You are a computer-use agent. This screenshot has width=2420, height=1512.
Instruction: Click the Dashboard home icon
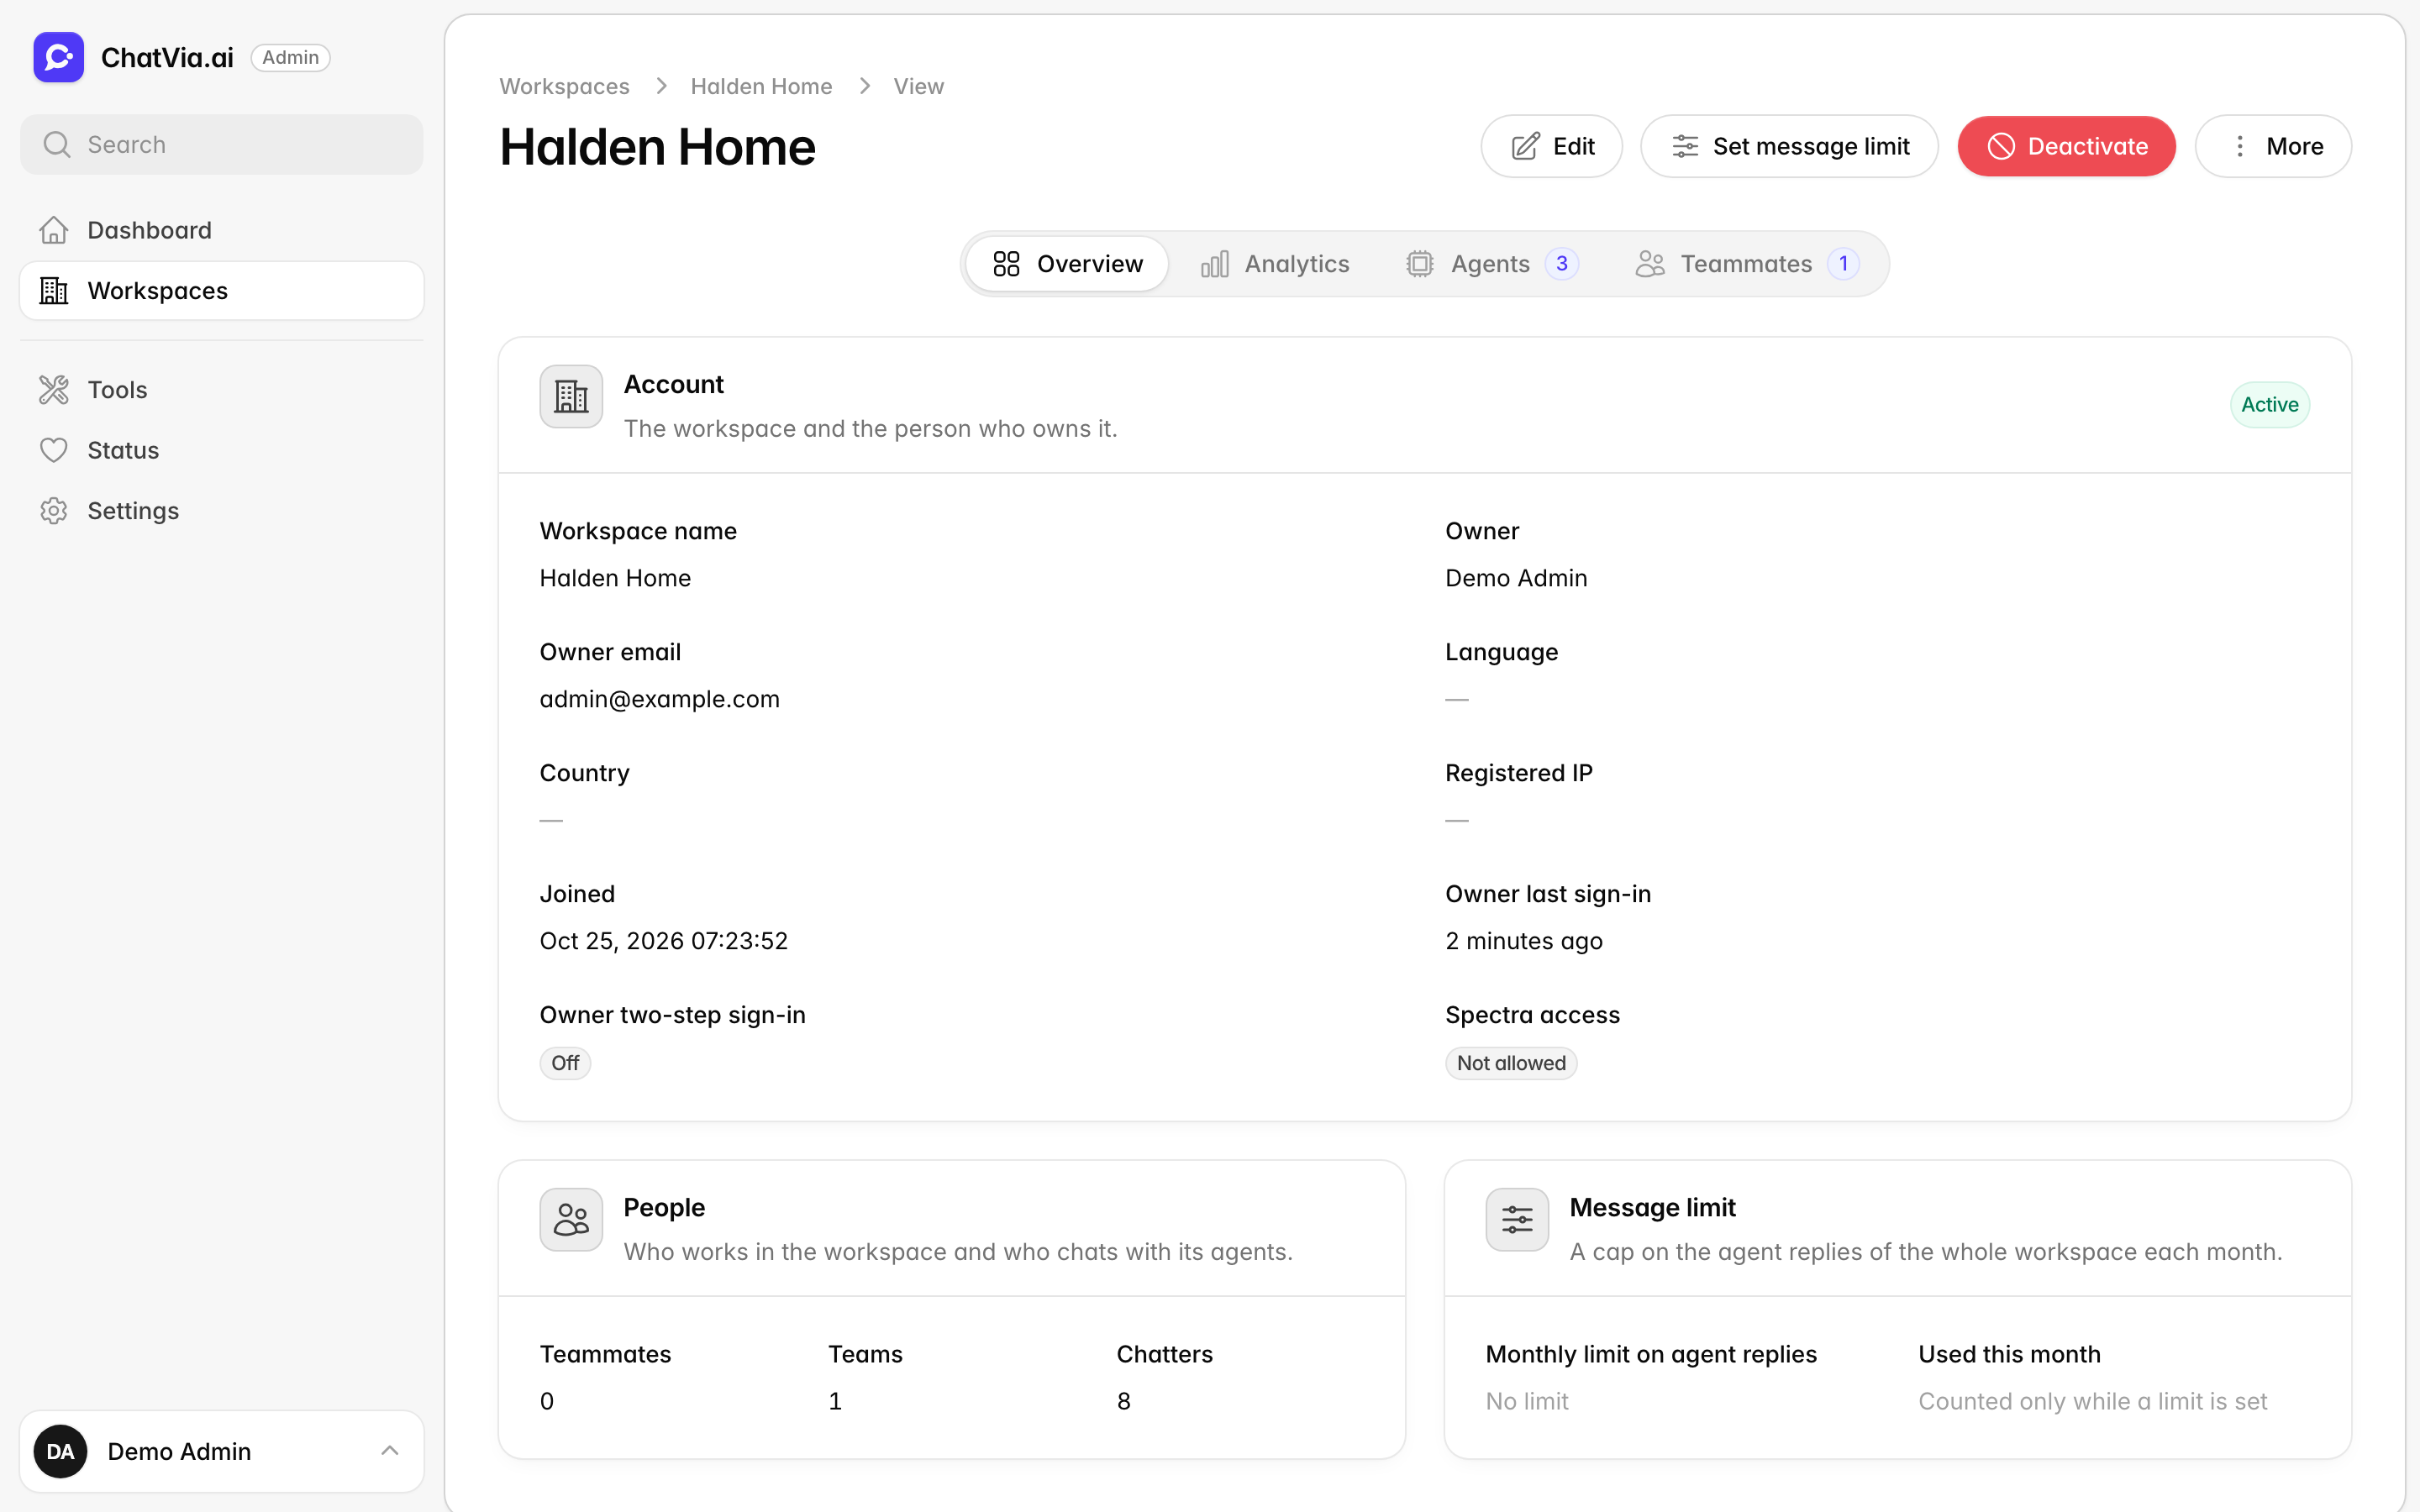pos(54,230)
